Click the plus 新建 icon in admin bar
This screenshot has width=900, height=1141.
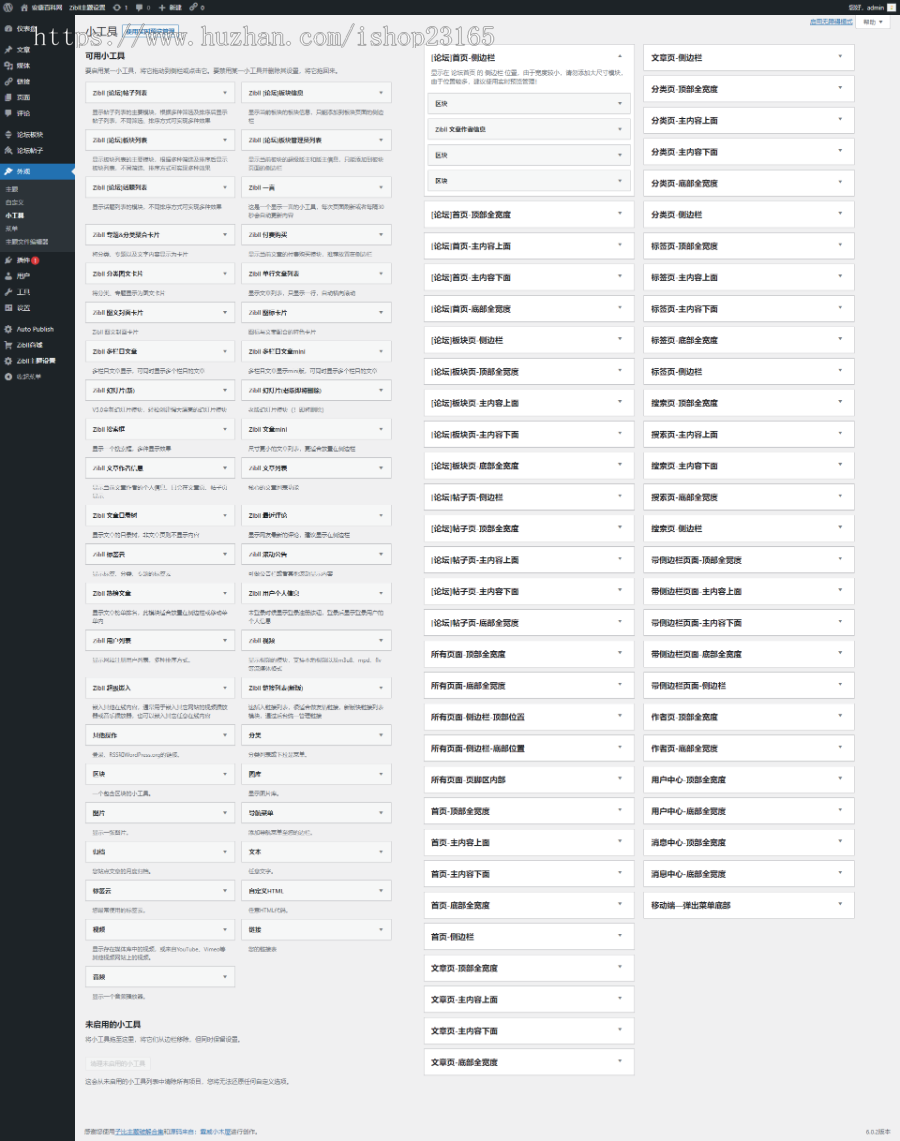(163, 7)
